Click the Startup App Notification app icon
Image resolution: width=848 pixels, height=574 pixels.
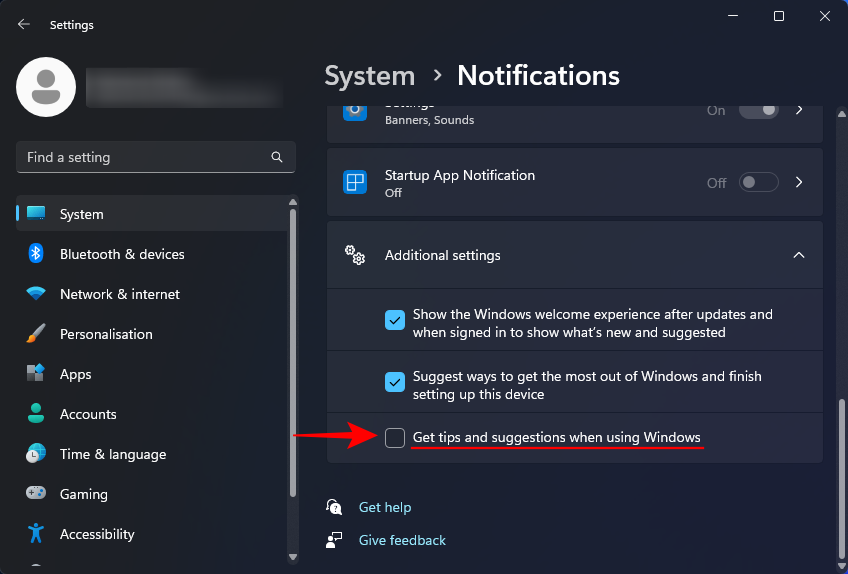click(355, 182)
